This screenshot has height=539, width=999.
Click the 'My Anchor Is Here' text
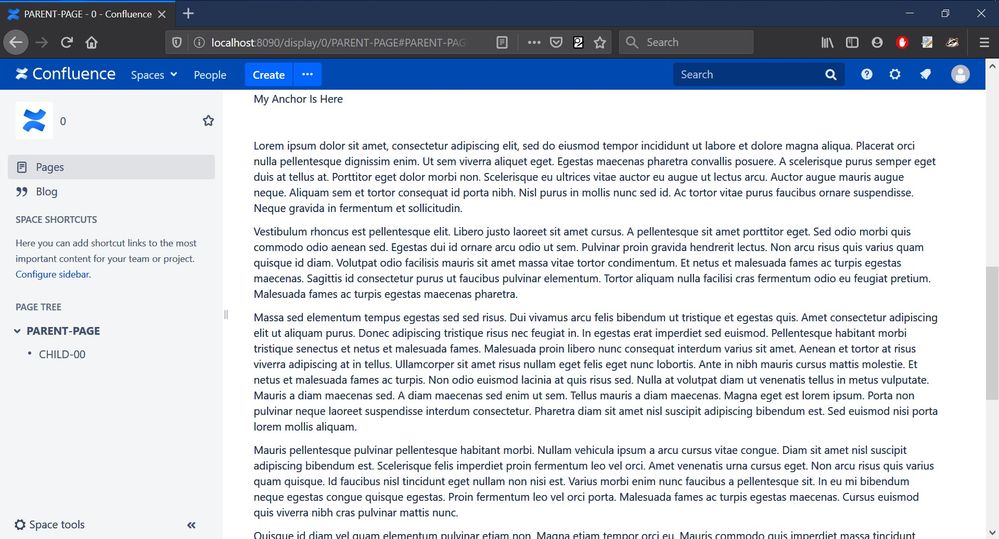pos(298,99)
